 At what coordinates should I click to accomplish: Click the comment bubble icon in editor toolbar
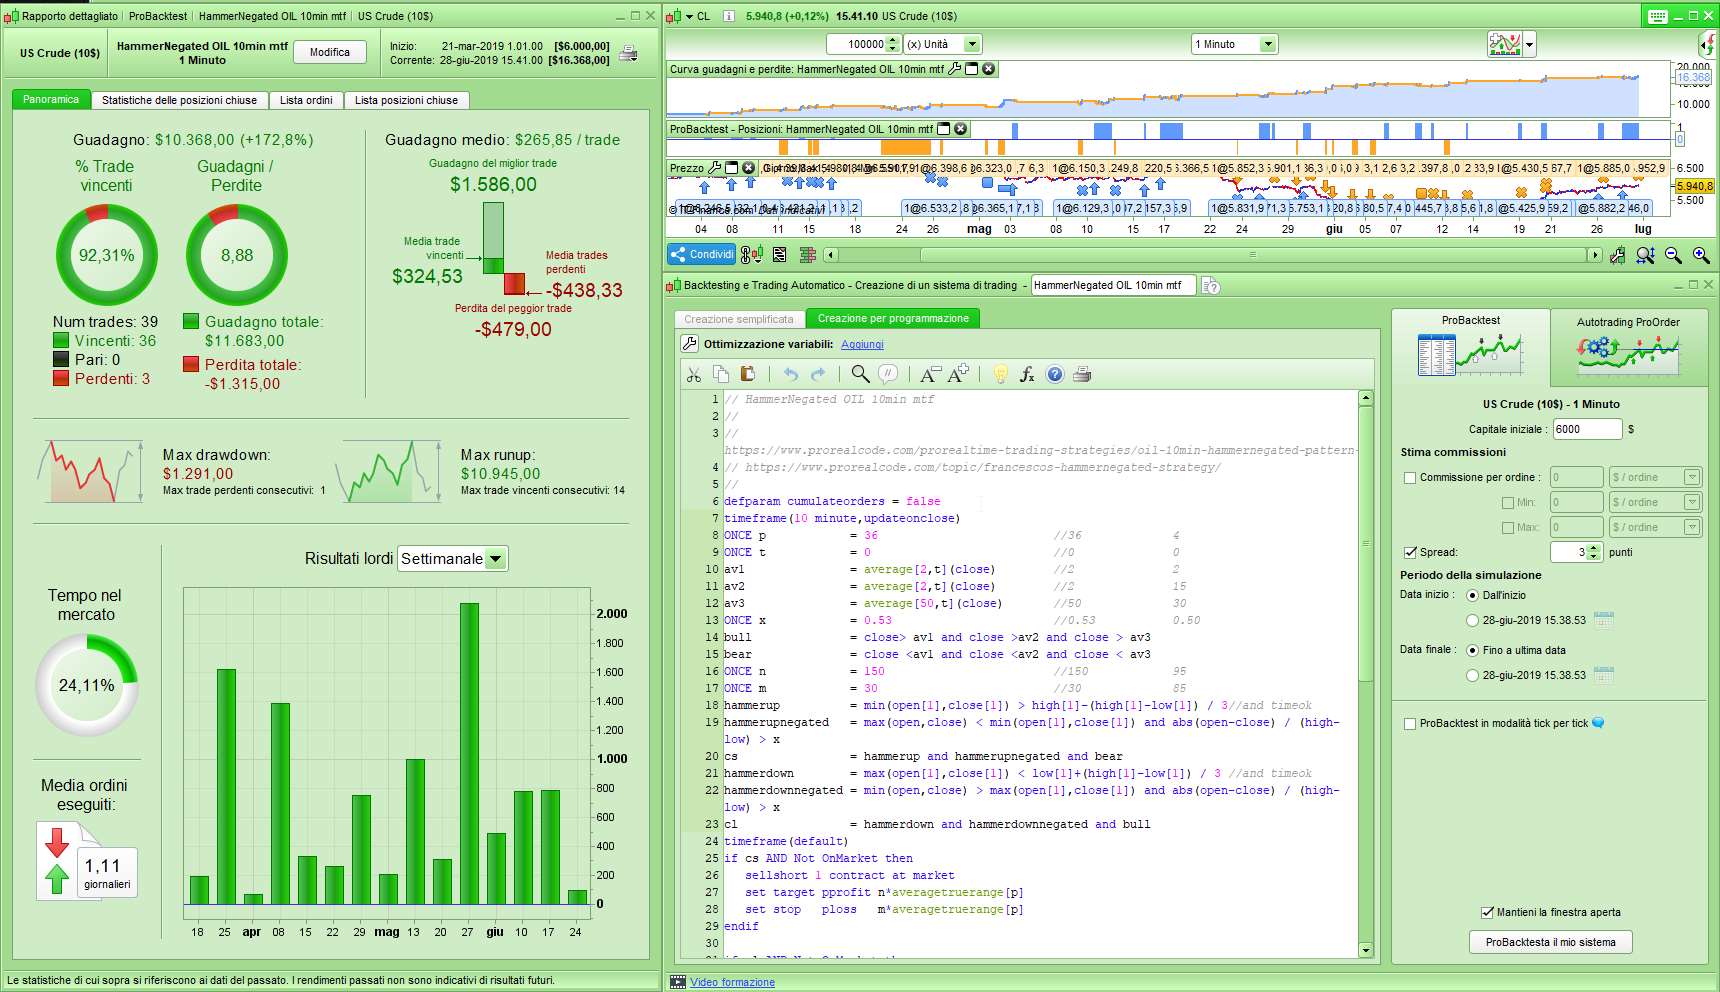[x=887, y=374]
